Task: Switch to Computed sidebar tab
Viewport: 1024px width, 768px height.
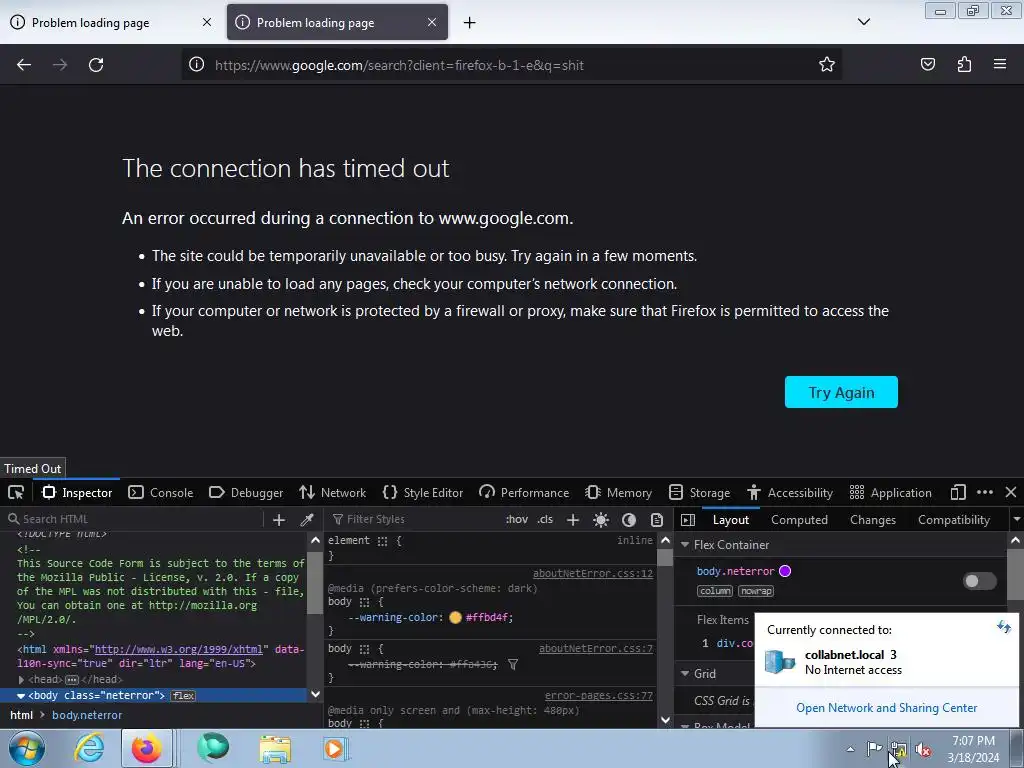Action: click(799, 520)
